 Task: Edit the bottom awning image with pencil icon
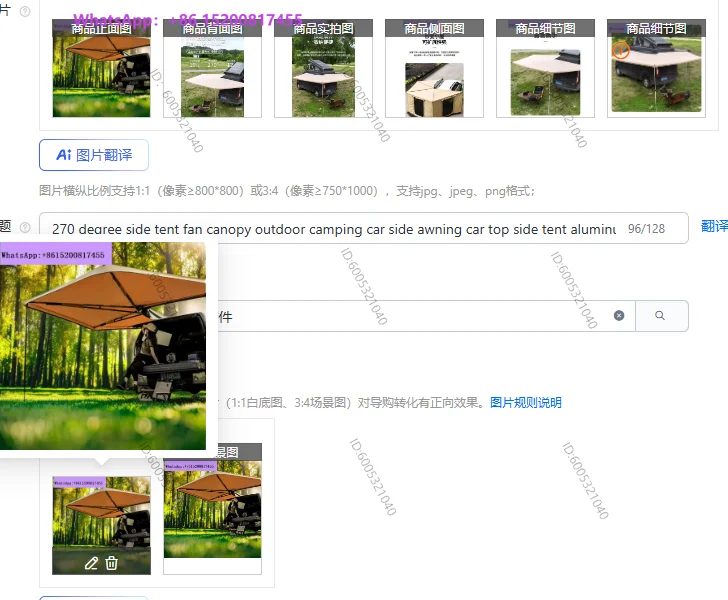[91, 563]
